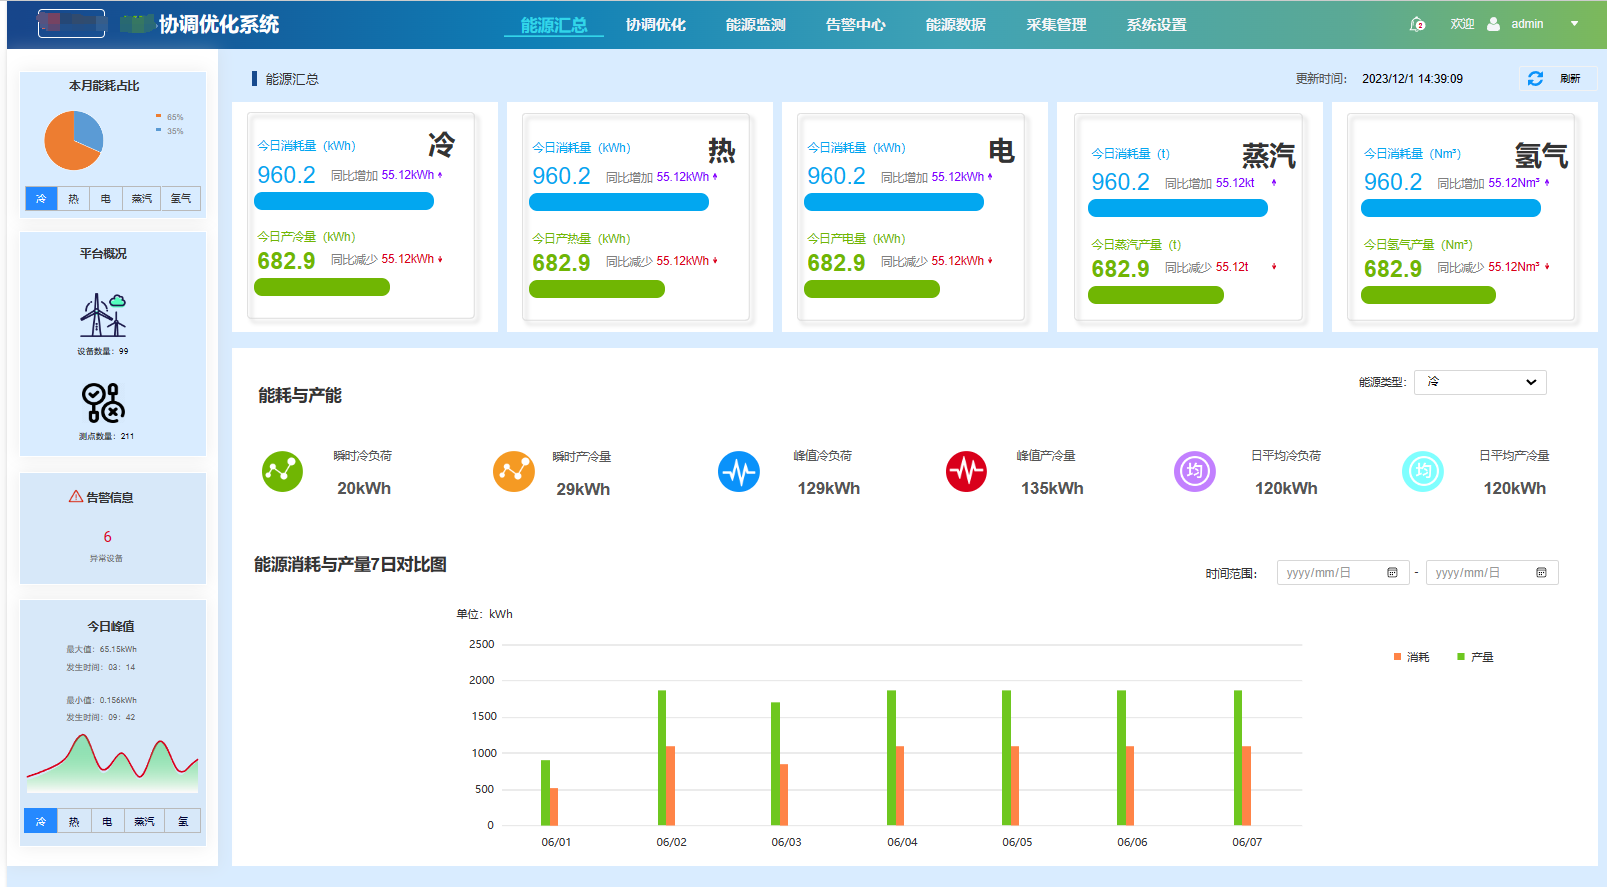Click the 峰值冷负荷 blue pulse icon
1607x887 pixels.
click(x=739, y=471)
